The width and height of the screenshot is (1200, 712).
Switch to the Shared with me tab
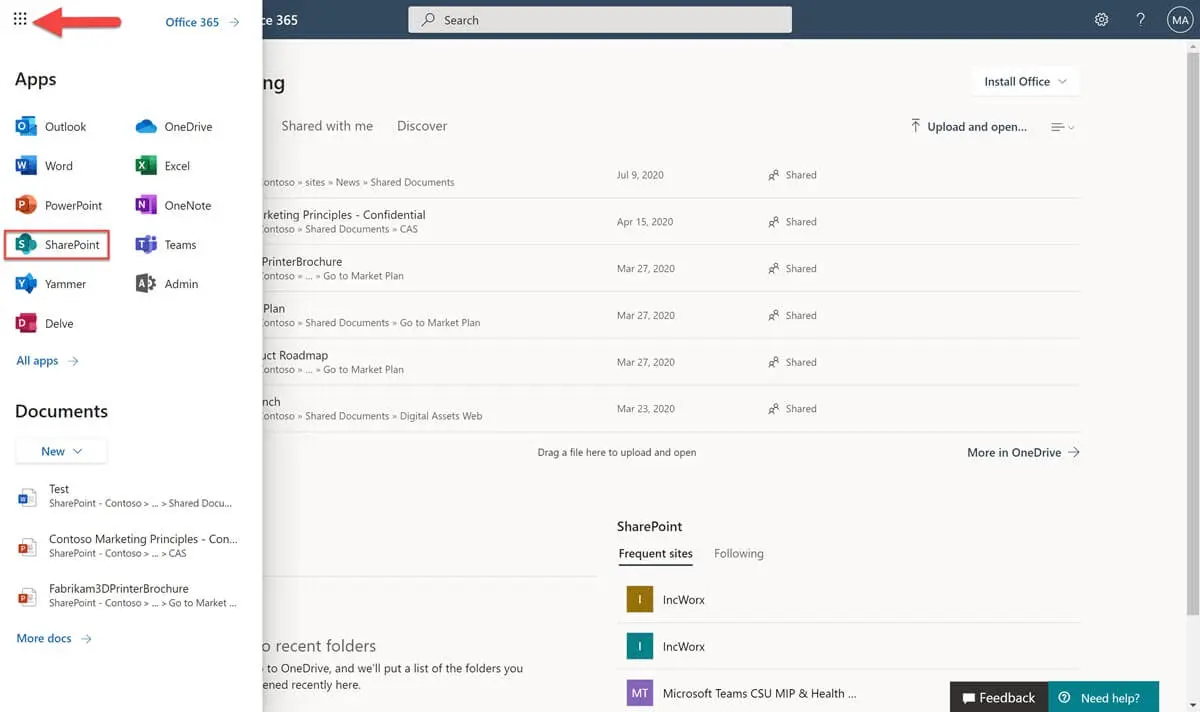click(x=327, y=126)
